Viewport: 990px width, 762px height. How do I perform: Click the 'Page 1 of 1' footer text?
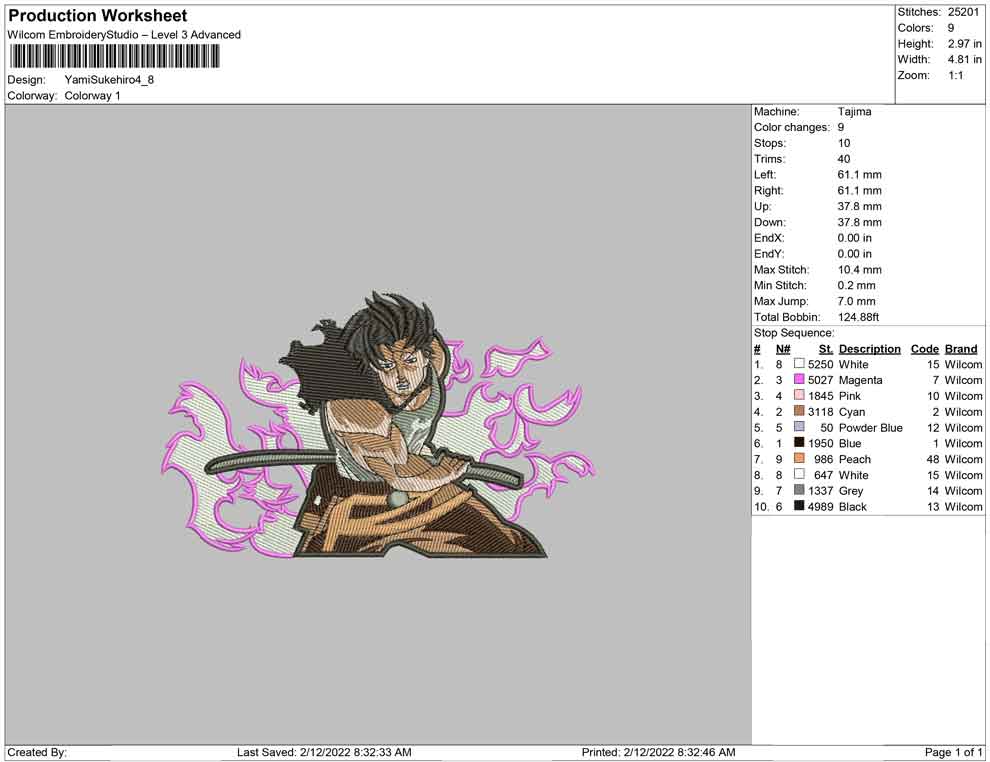point(953,752)
